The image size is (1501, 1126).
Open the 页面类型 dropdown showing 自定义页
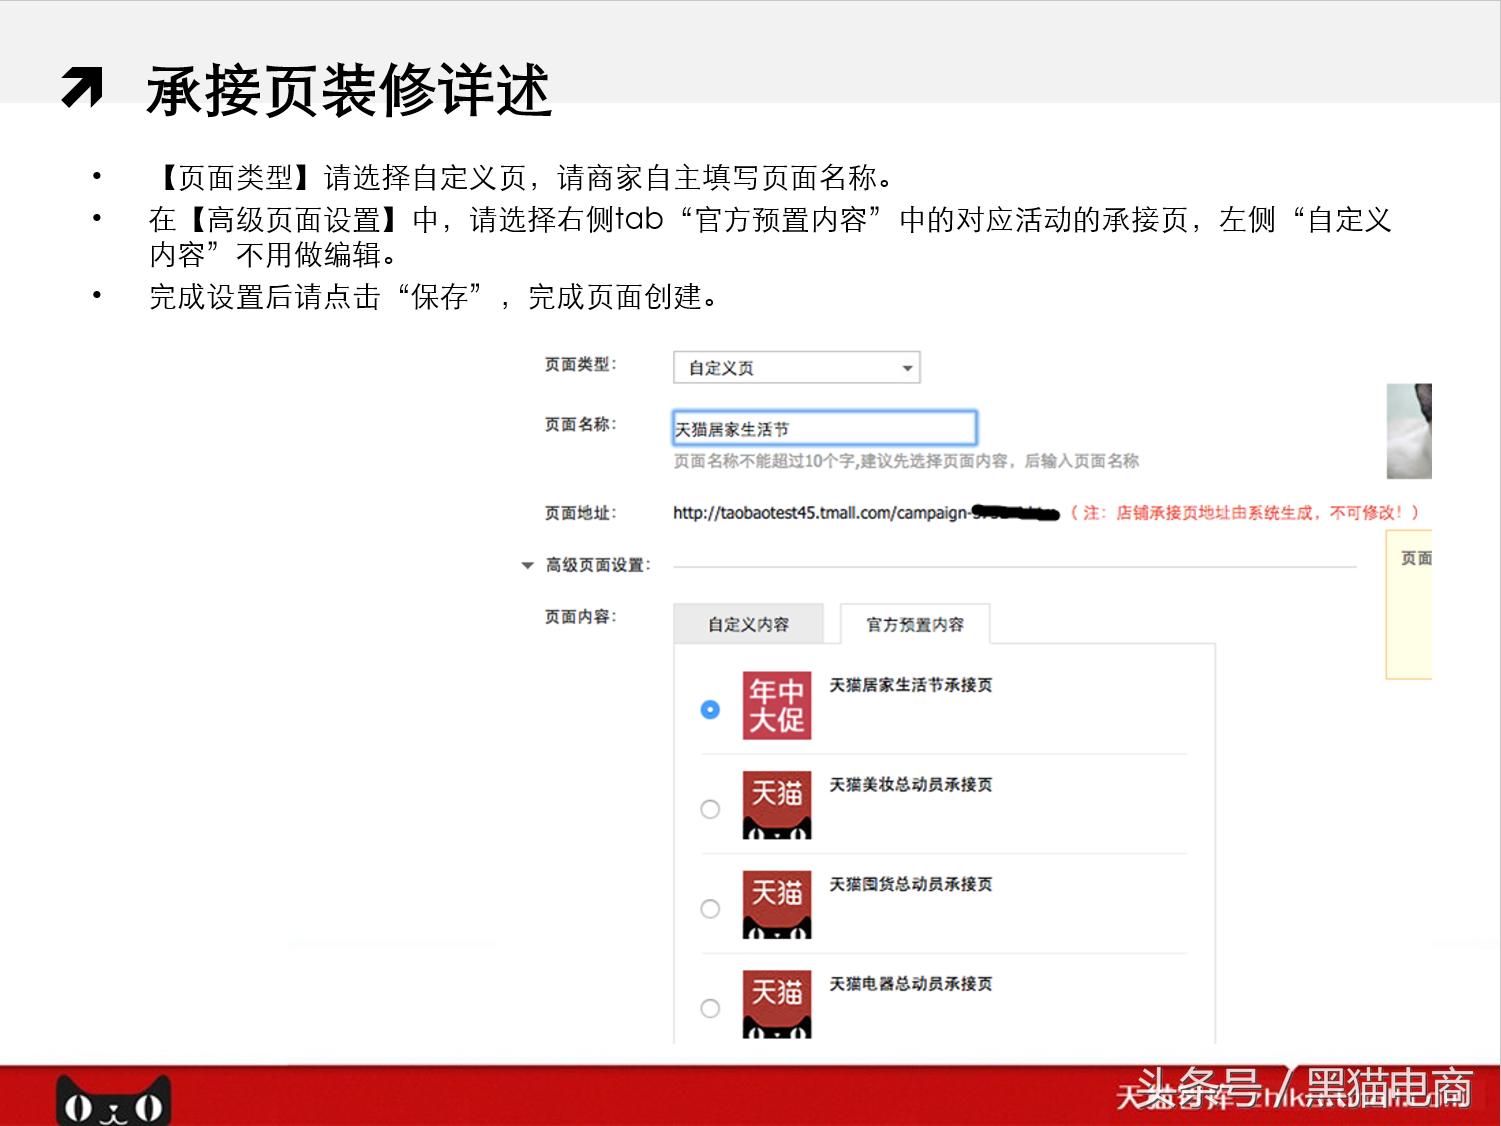click(x=795, y=366)
